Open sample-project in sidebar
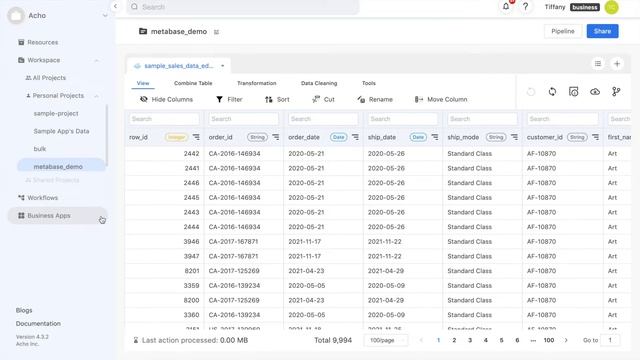 (x=56, y=113)
